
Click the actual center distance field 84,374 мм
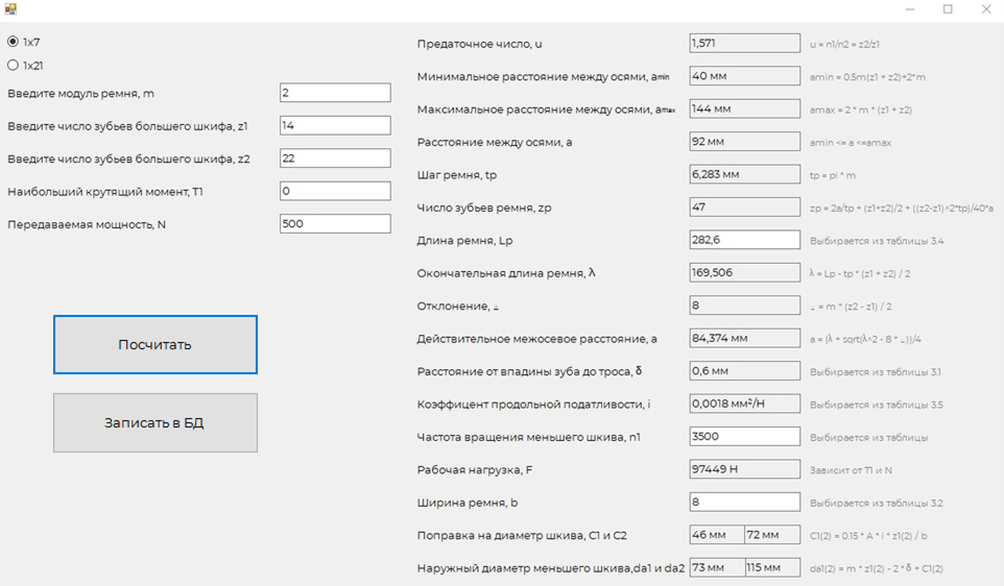point(745,338)
